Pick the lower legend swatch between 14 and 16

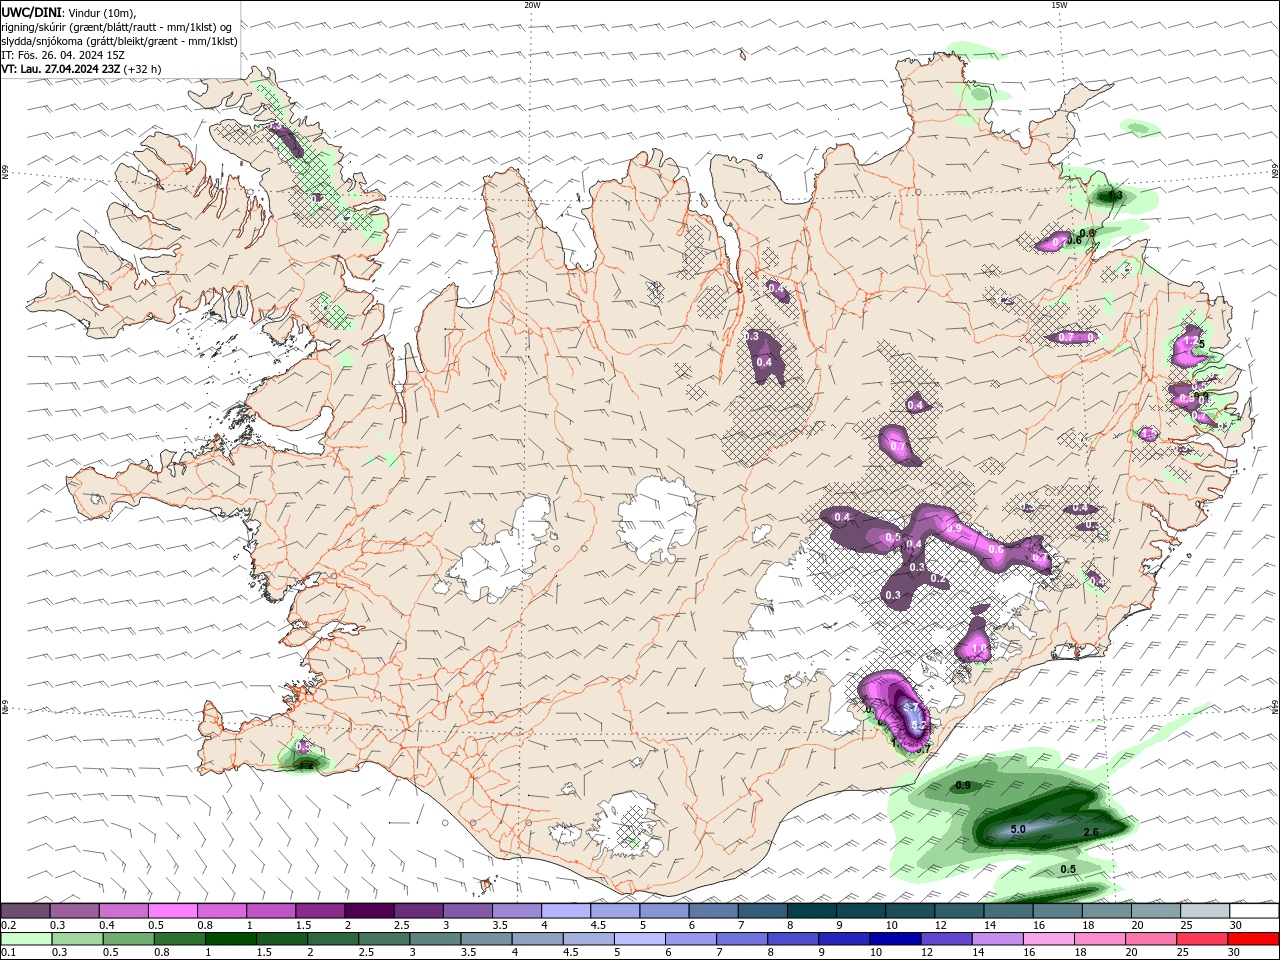[997, 939]
